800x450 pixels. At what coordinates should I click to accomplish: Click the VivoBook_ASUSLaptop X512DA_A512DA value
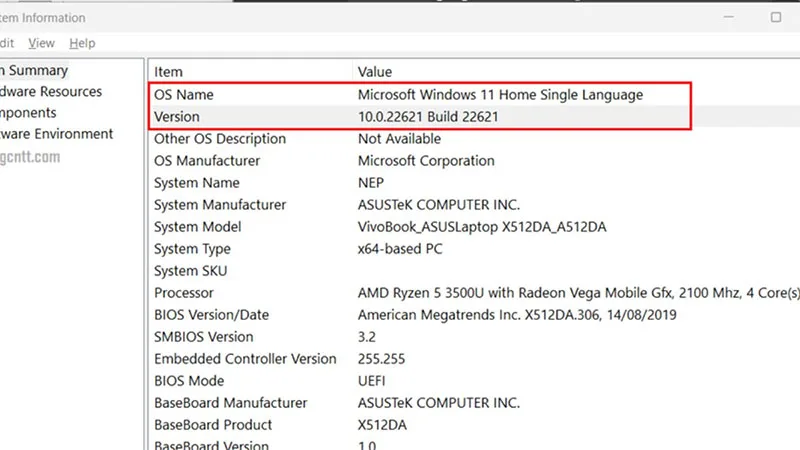[x=482, y=227]
